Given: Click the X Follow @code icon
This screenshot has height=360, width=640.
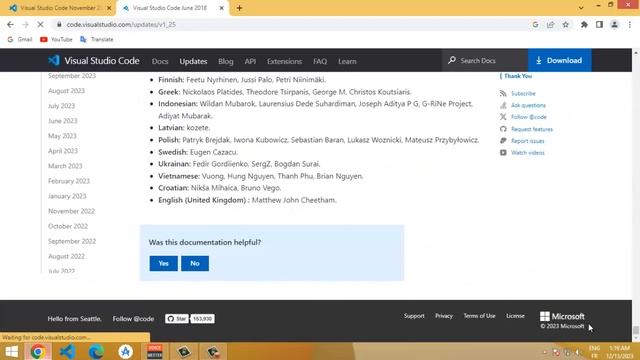Looking at the screenshot, I should click(x=503, y=117).
